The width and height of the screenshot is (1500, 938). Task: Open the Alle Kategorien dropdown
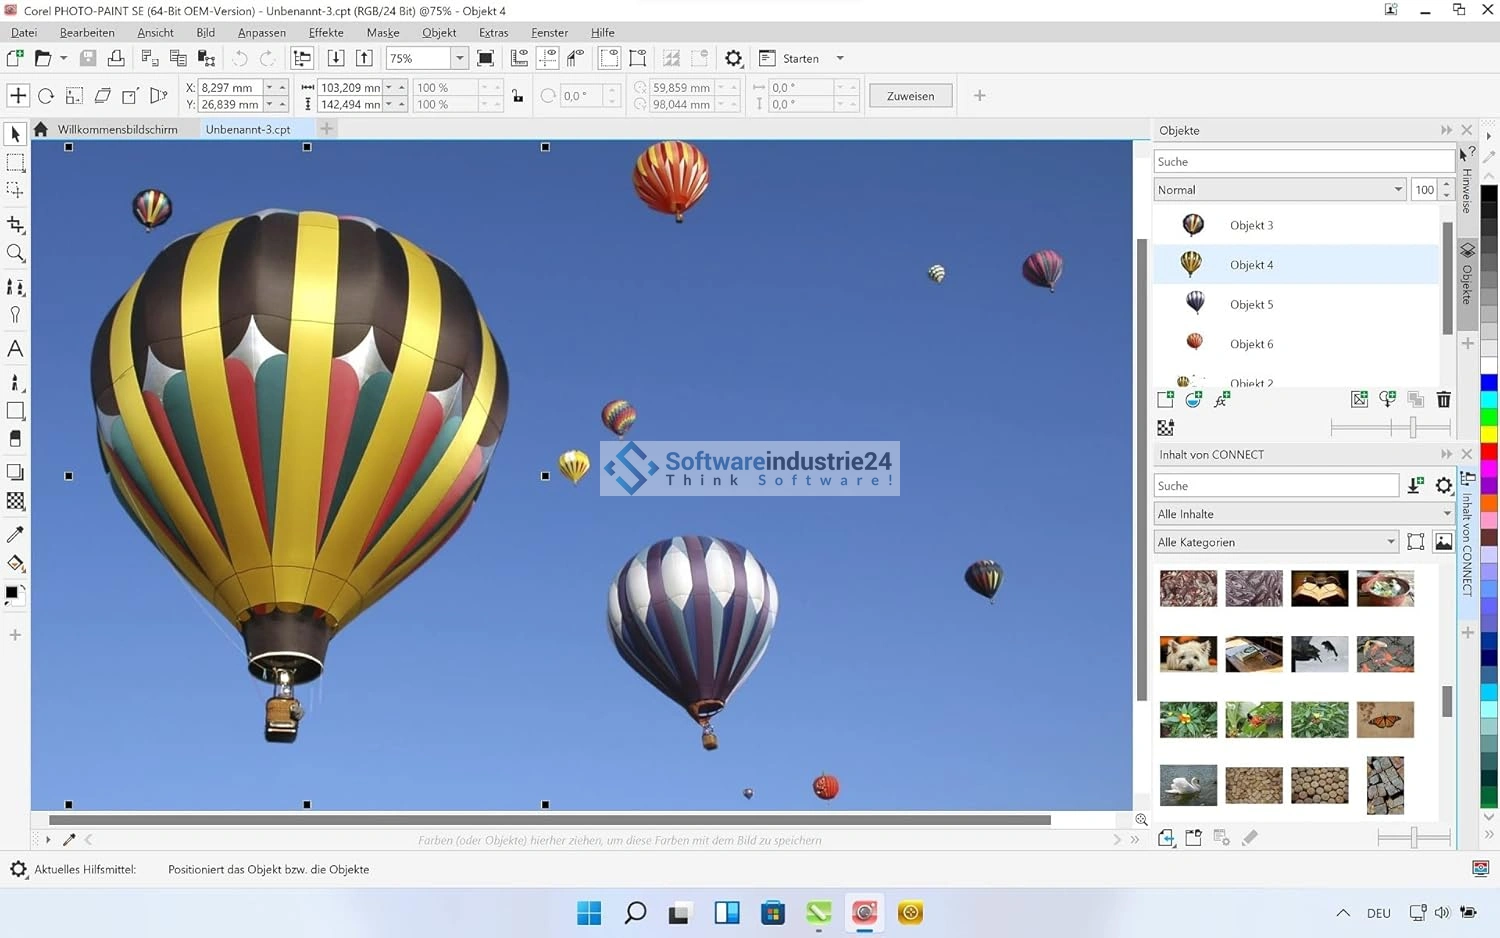tap(1390, 542)
